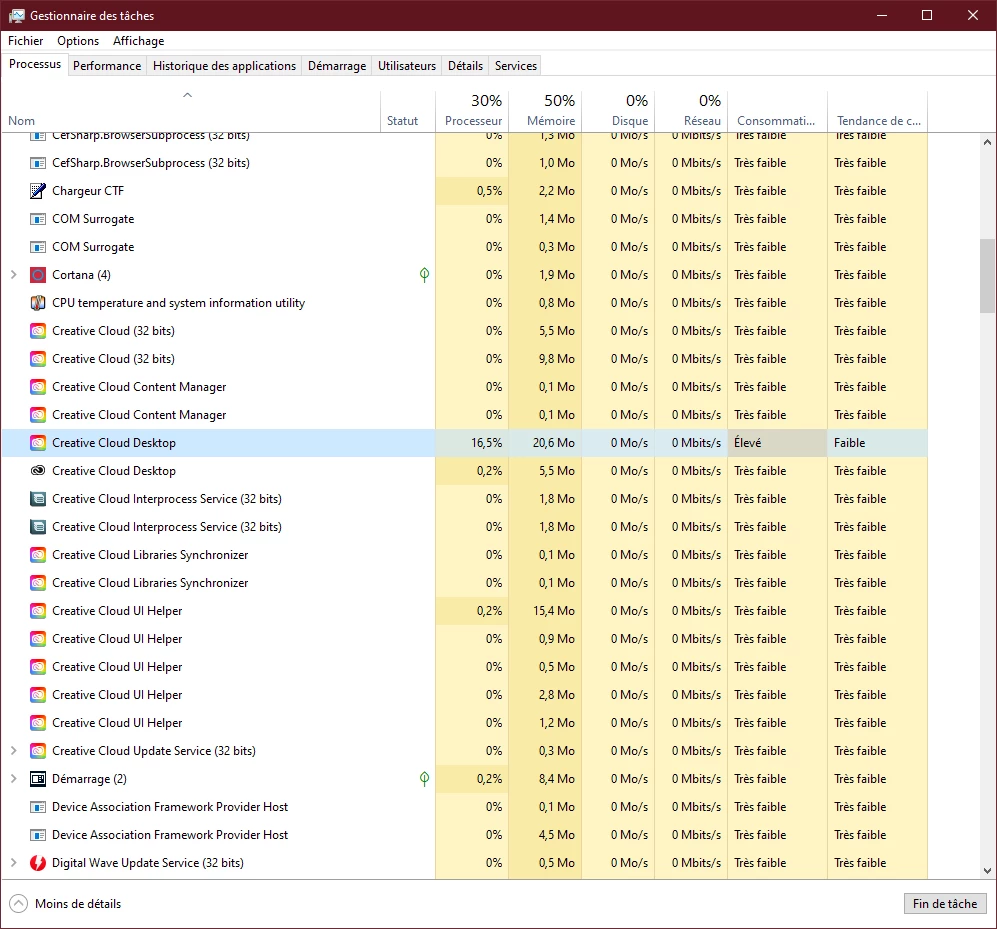This screenshot has height=929, width=997.
Task: Click the Faible consumption trend cell
Action: point(877,443)
